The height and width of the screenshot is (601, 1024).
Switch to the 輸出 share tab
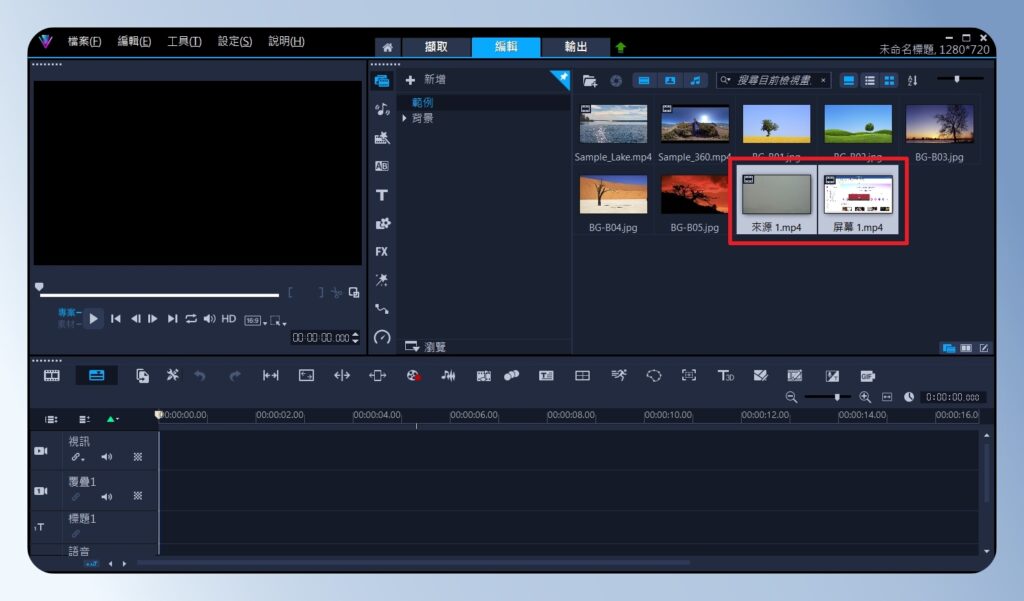pos(575,46)
